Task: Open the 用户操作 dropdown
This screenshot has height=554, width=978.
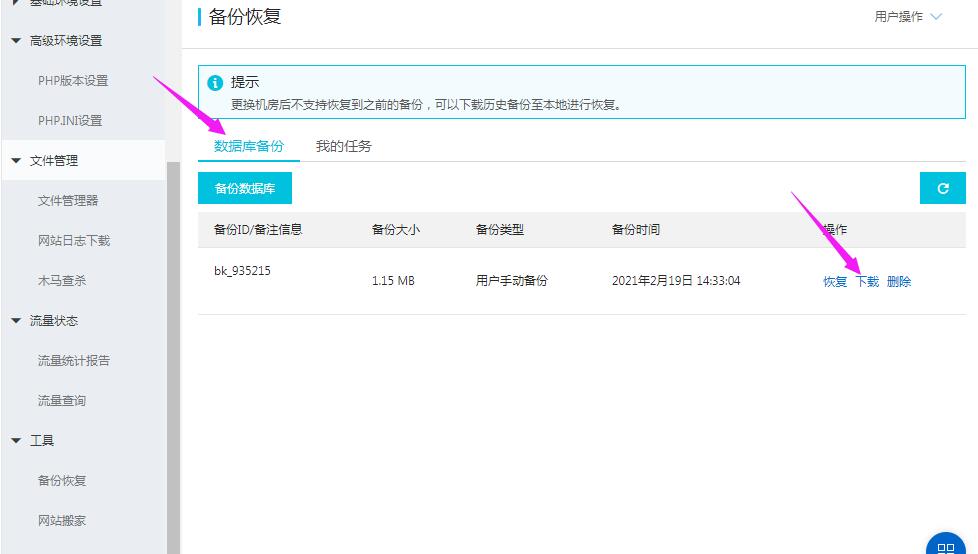Action: 908,17
